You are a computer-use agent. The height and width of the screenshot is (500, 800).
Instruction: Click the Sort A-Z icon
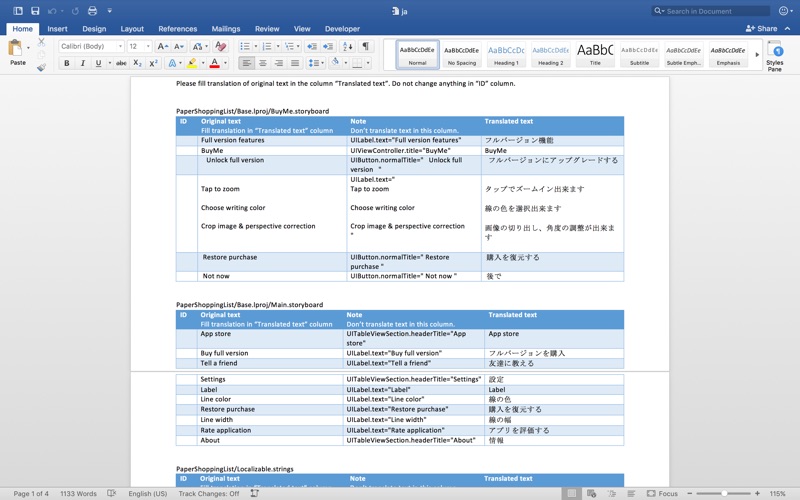point(347,46)
